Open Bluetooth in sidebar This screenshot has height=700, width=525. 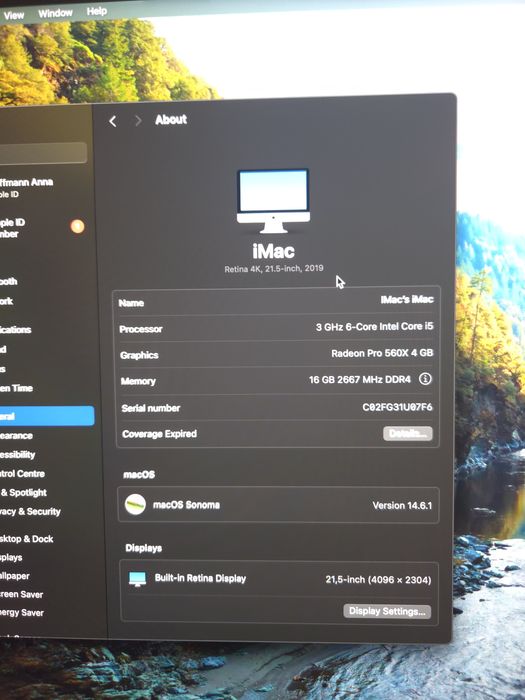[9, 281]
